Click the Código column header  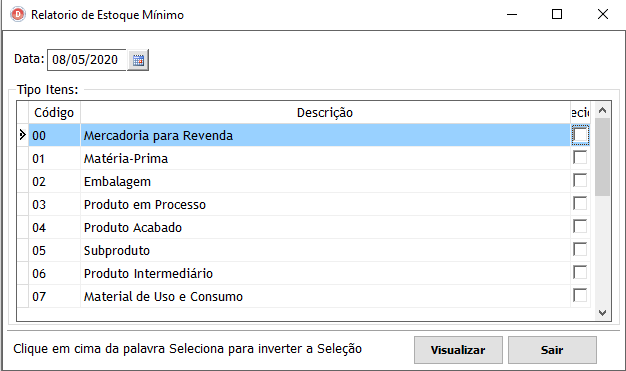pos(54,113)
